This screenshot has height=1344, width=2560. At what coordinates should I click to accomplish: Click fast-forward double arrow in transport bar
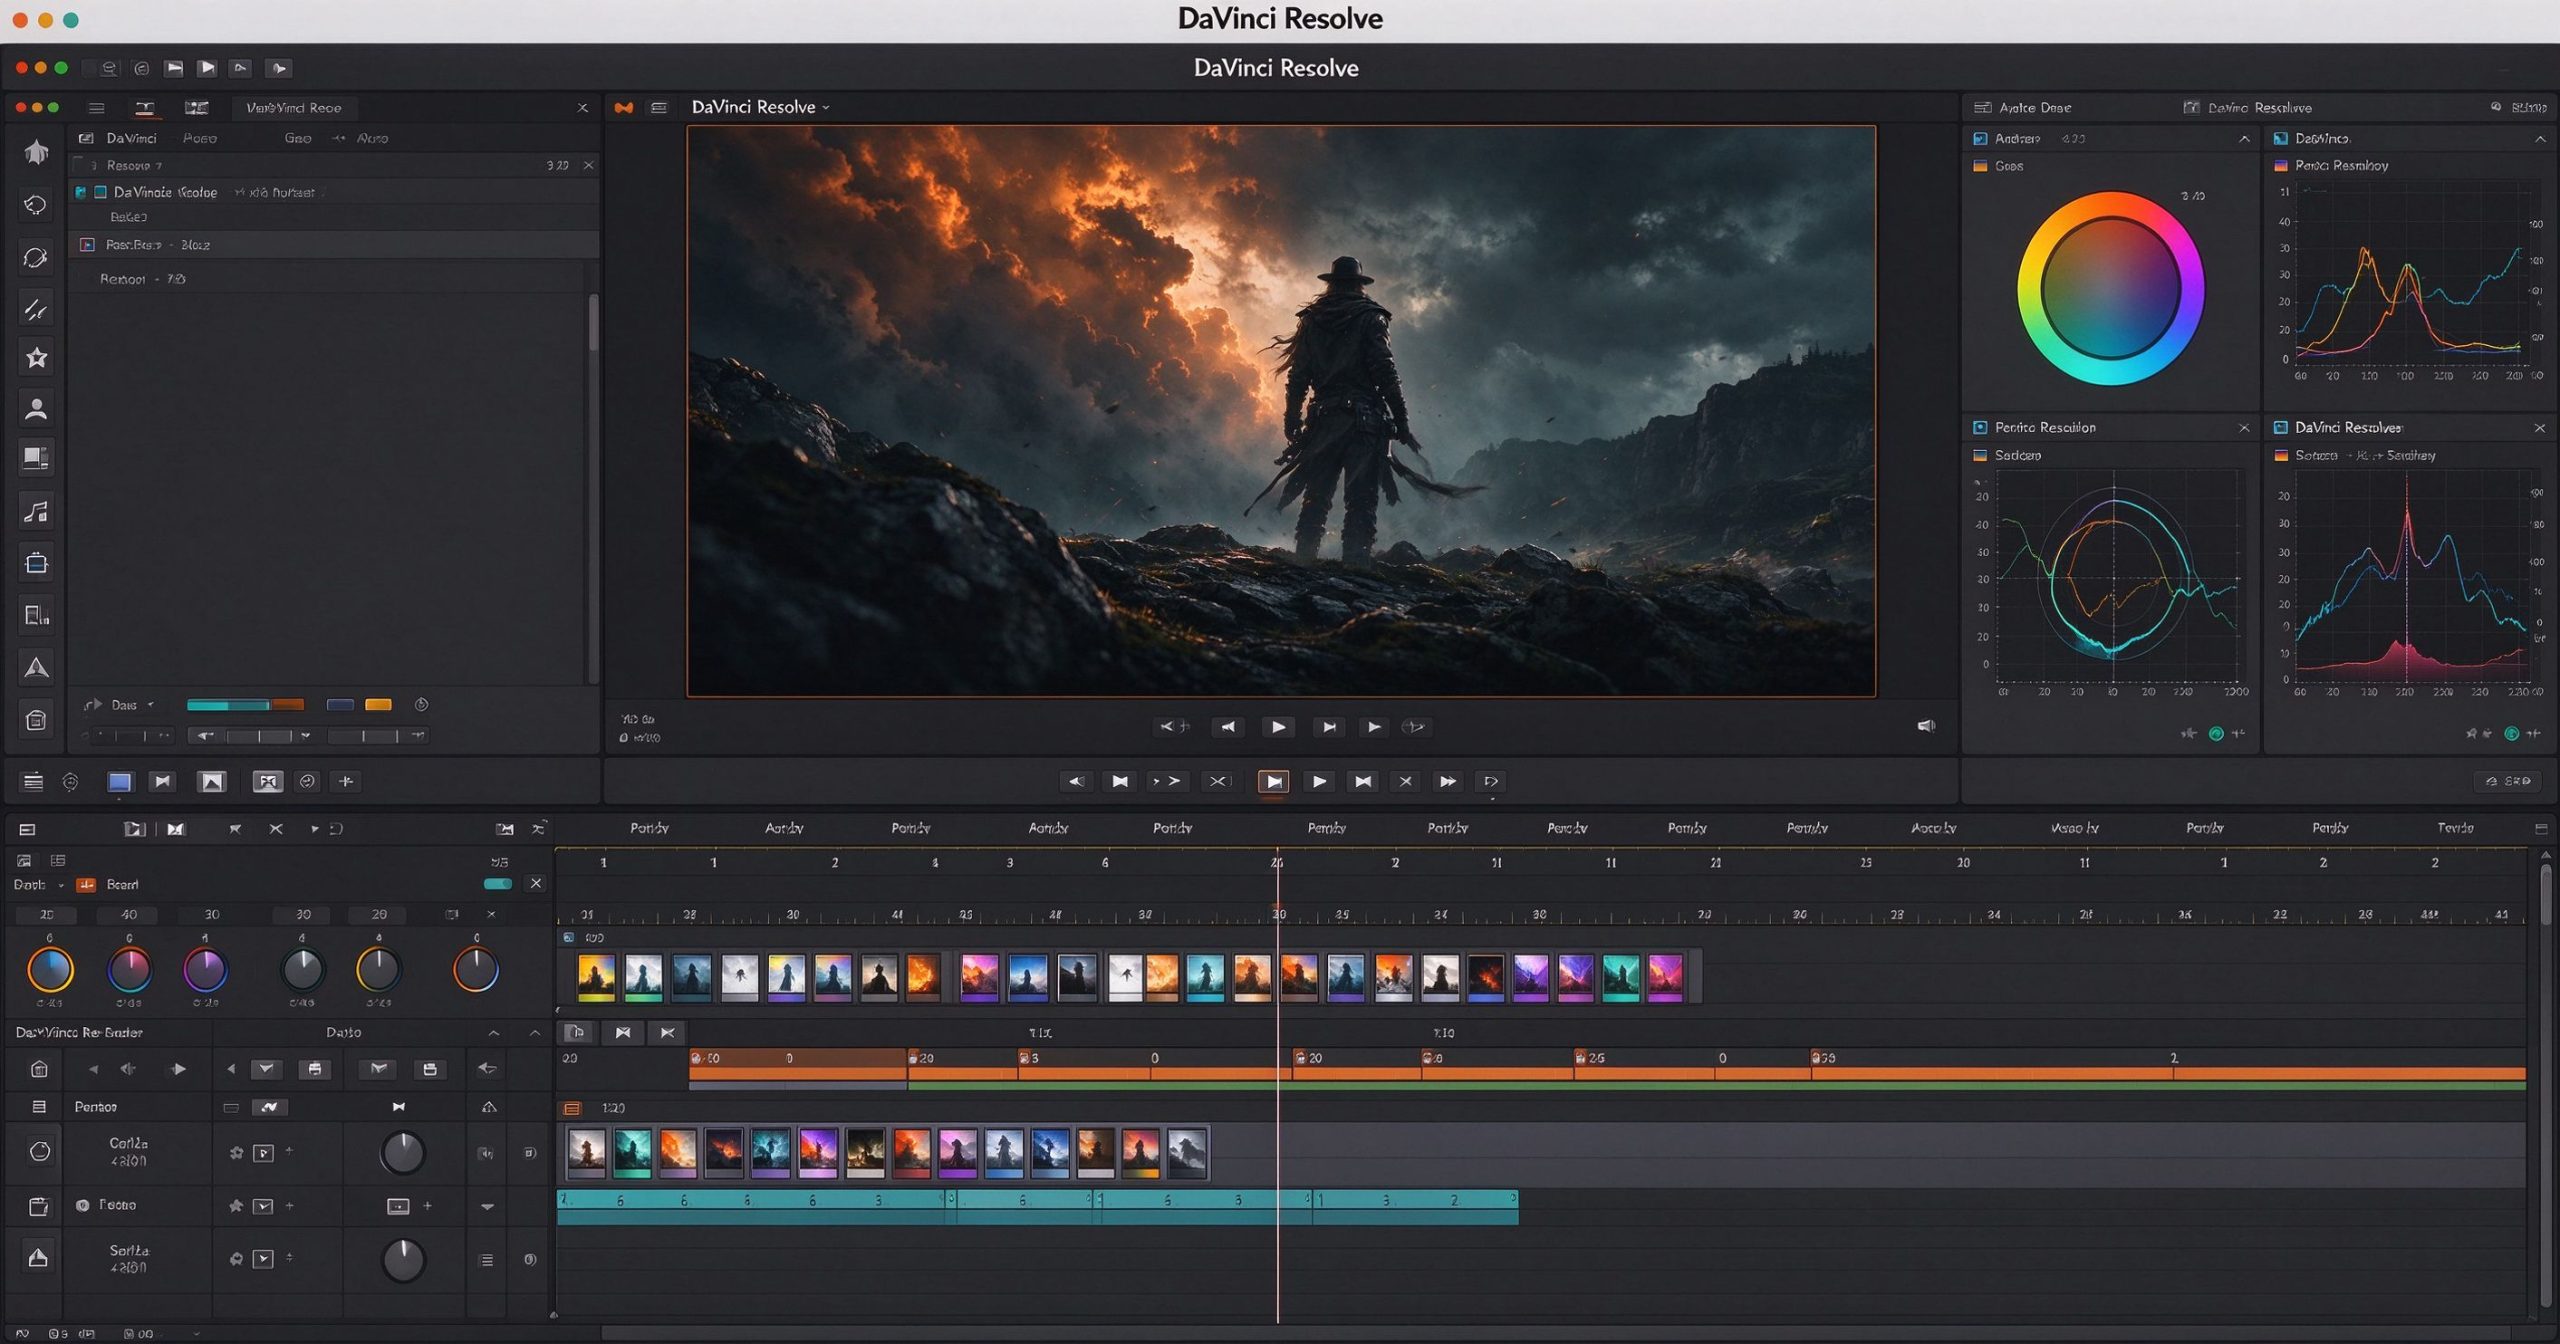(1447, 781)
